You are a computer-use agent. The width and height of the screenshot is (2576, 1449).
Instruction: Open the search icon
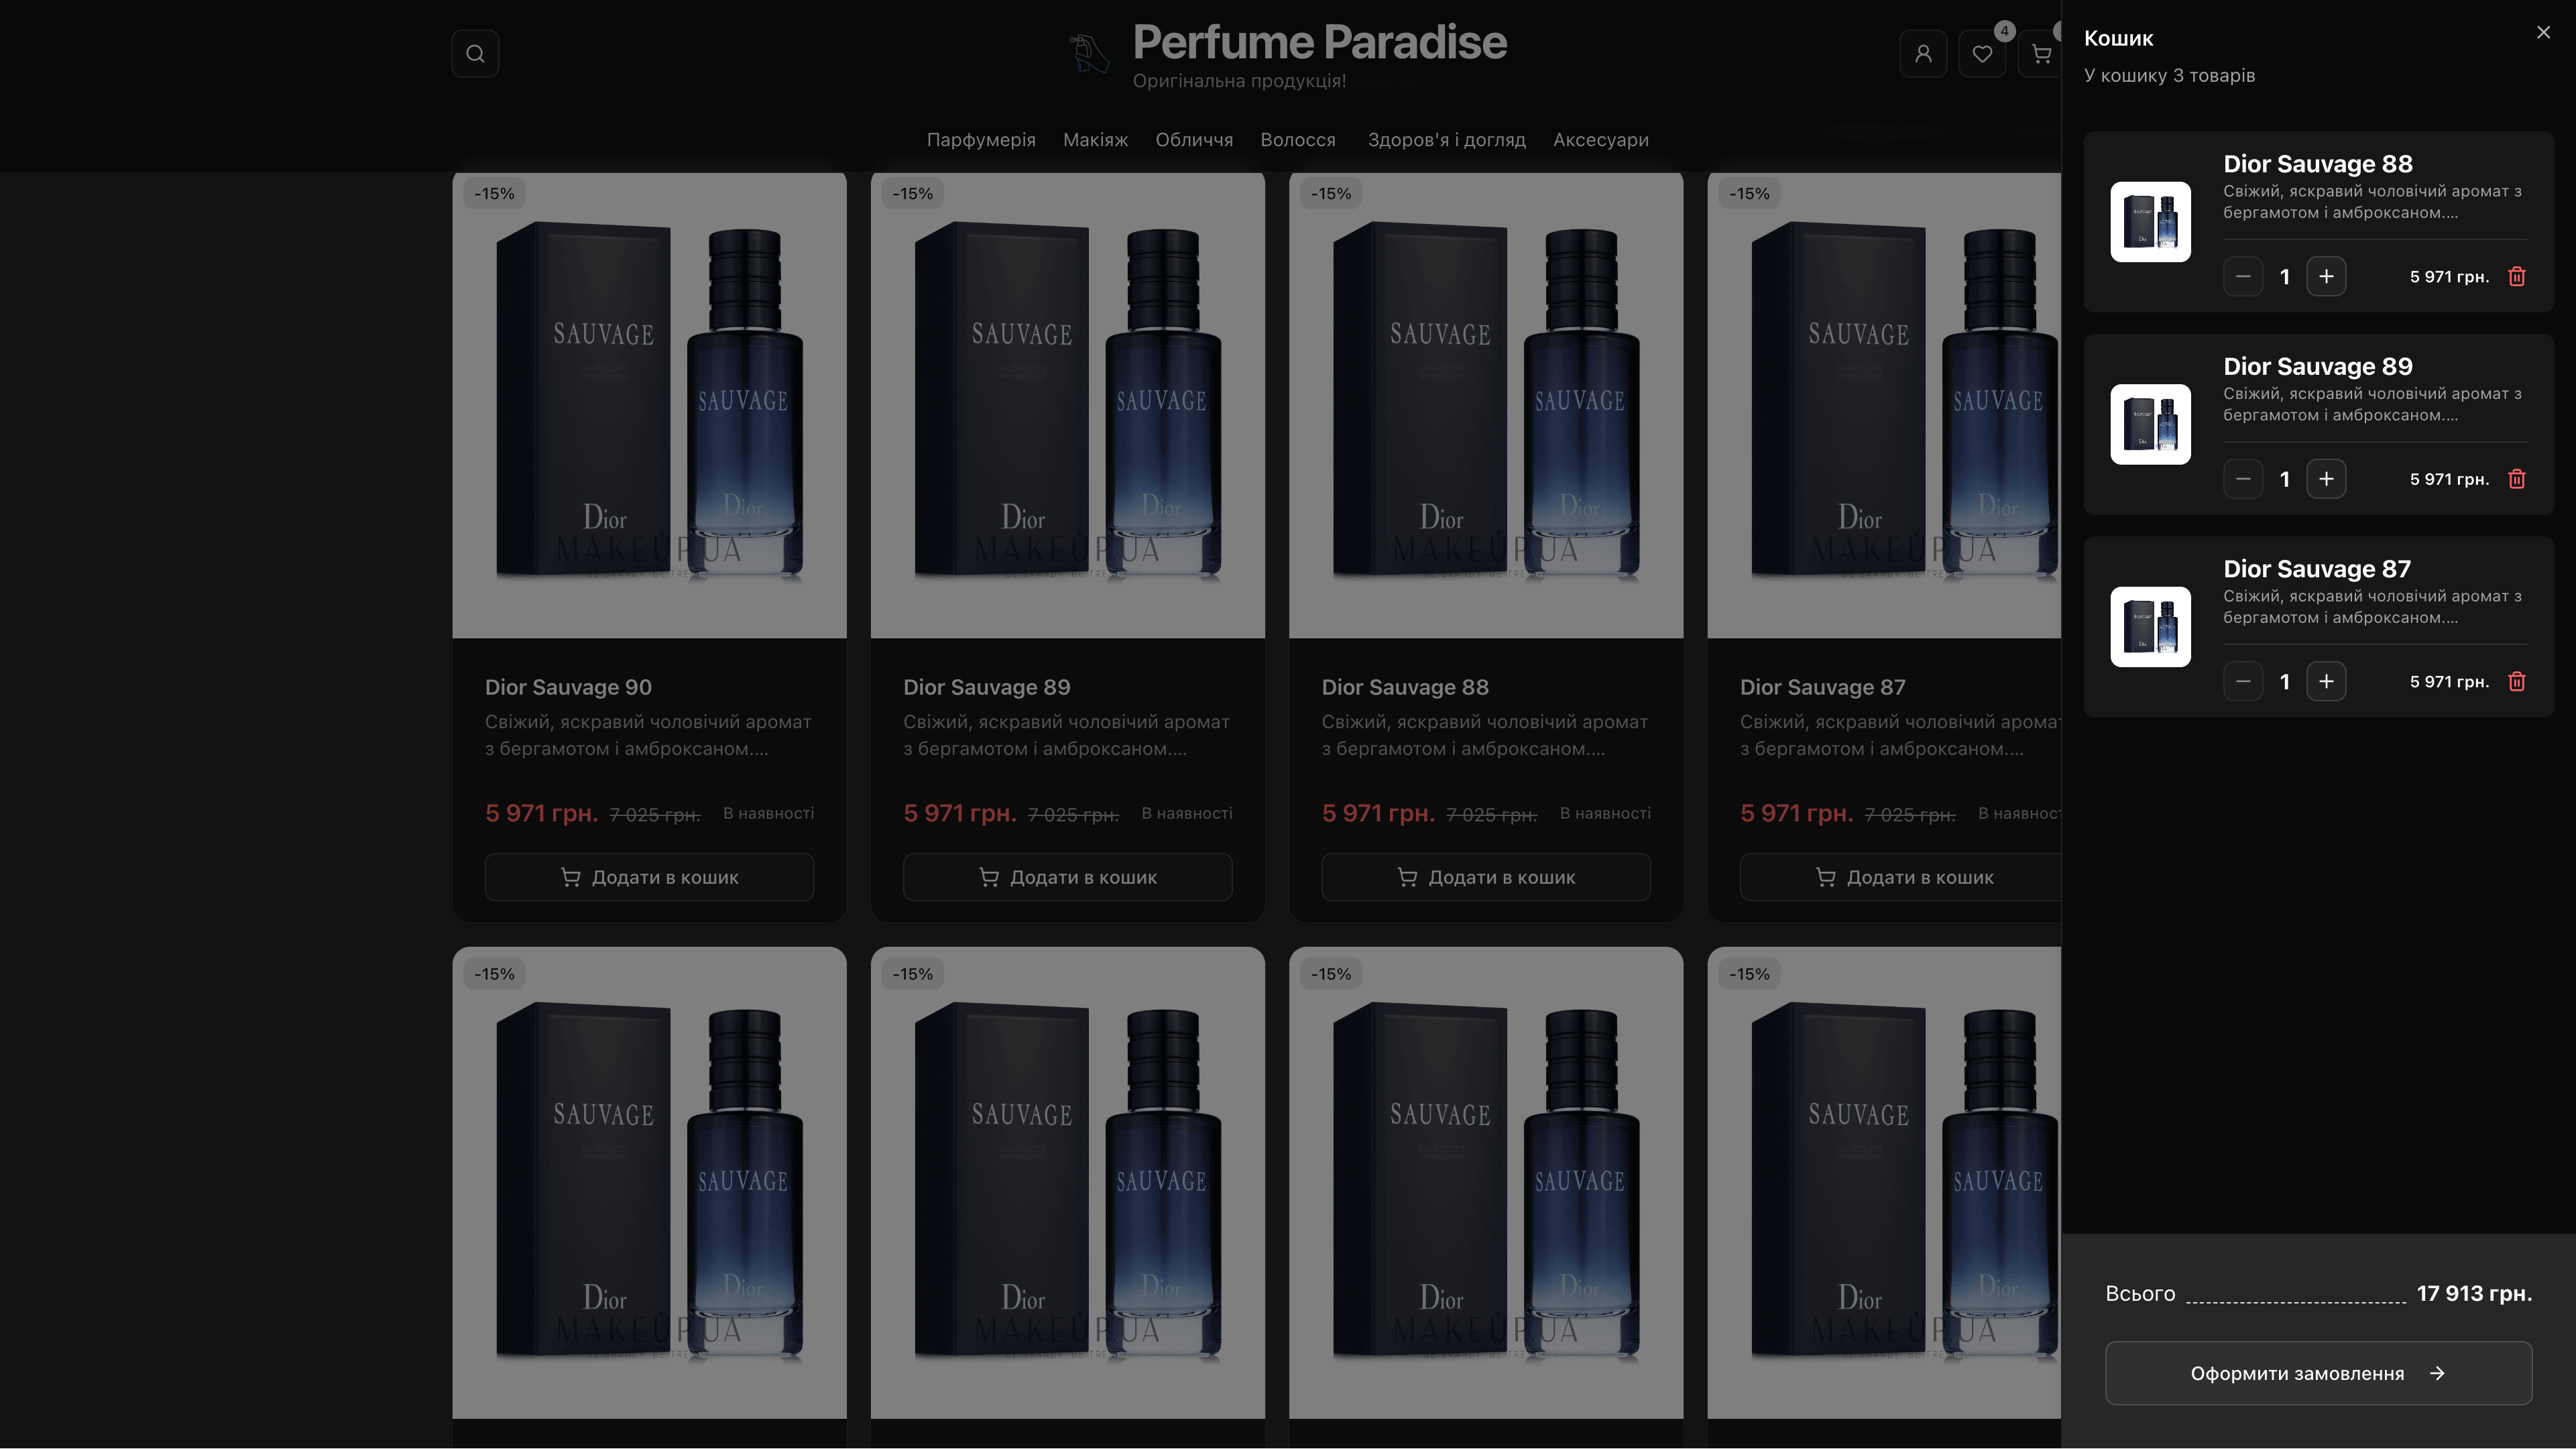click(x=475, y=53)
